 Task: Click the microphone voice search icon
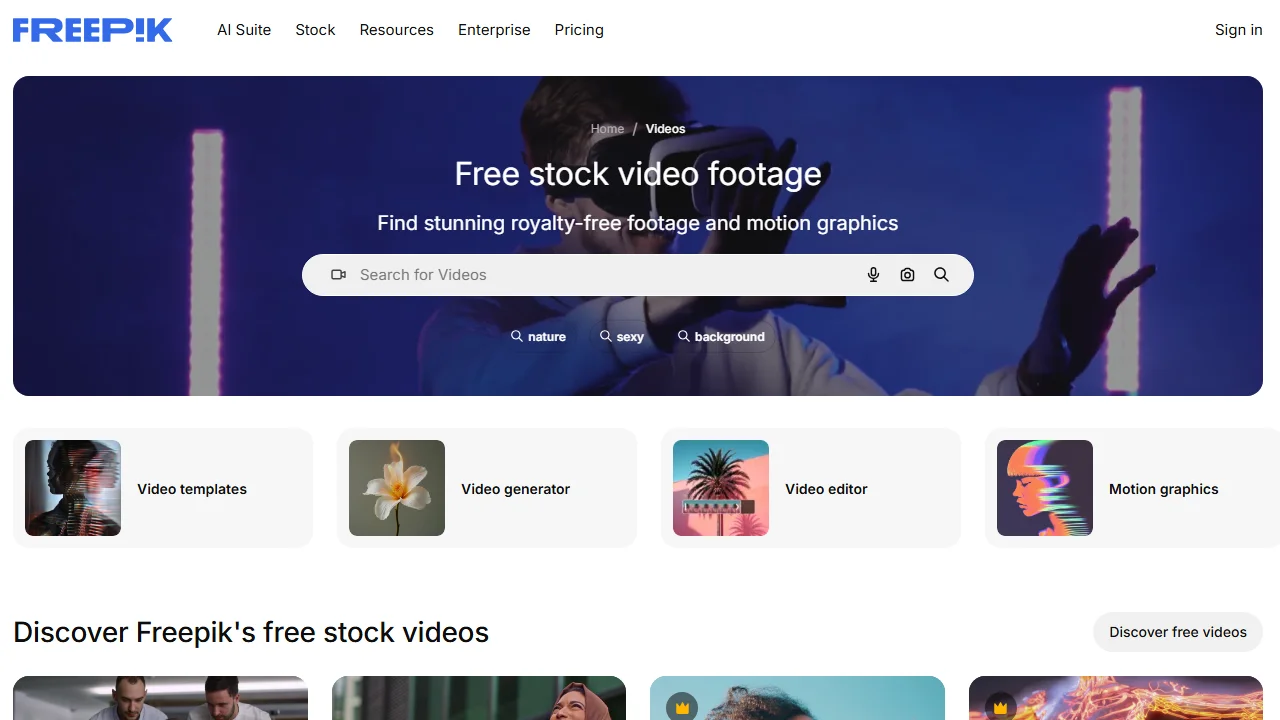[x=873, y=275]
